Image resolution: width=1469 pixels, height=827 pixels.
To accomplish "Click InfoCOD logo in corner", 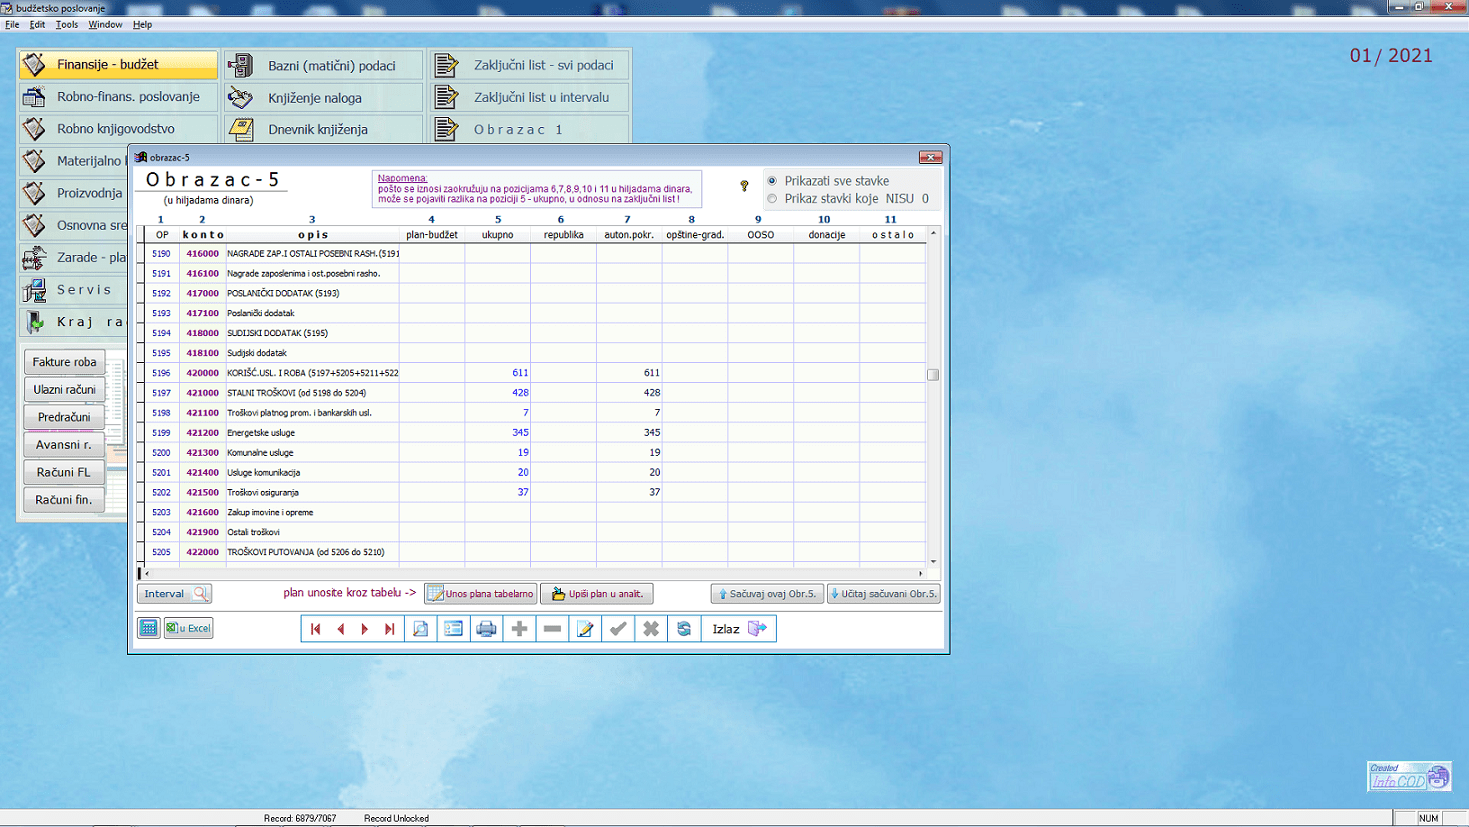I will tap(1409, 777).
